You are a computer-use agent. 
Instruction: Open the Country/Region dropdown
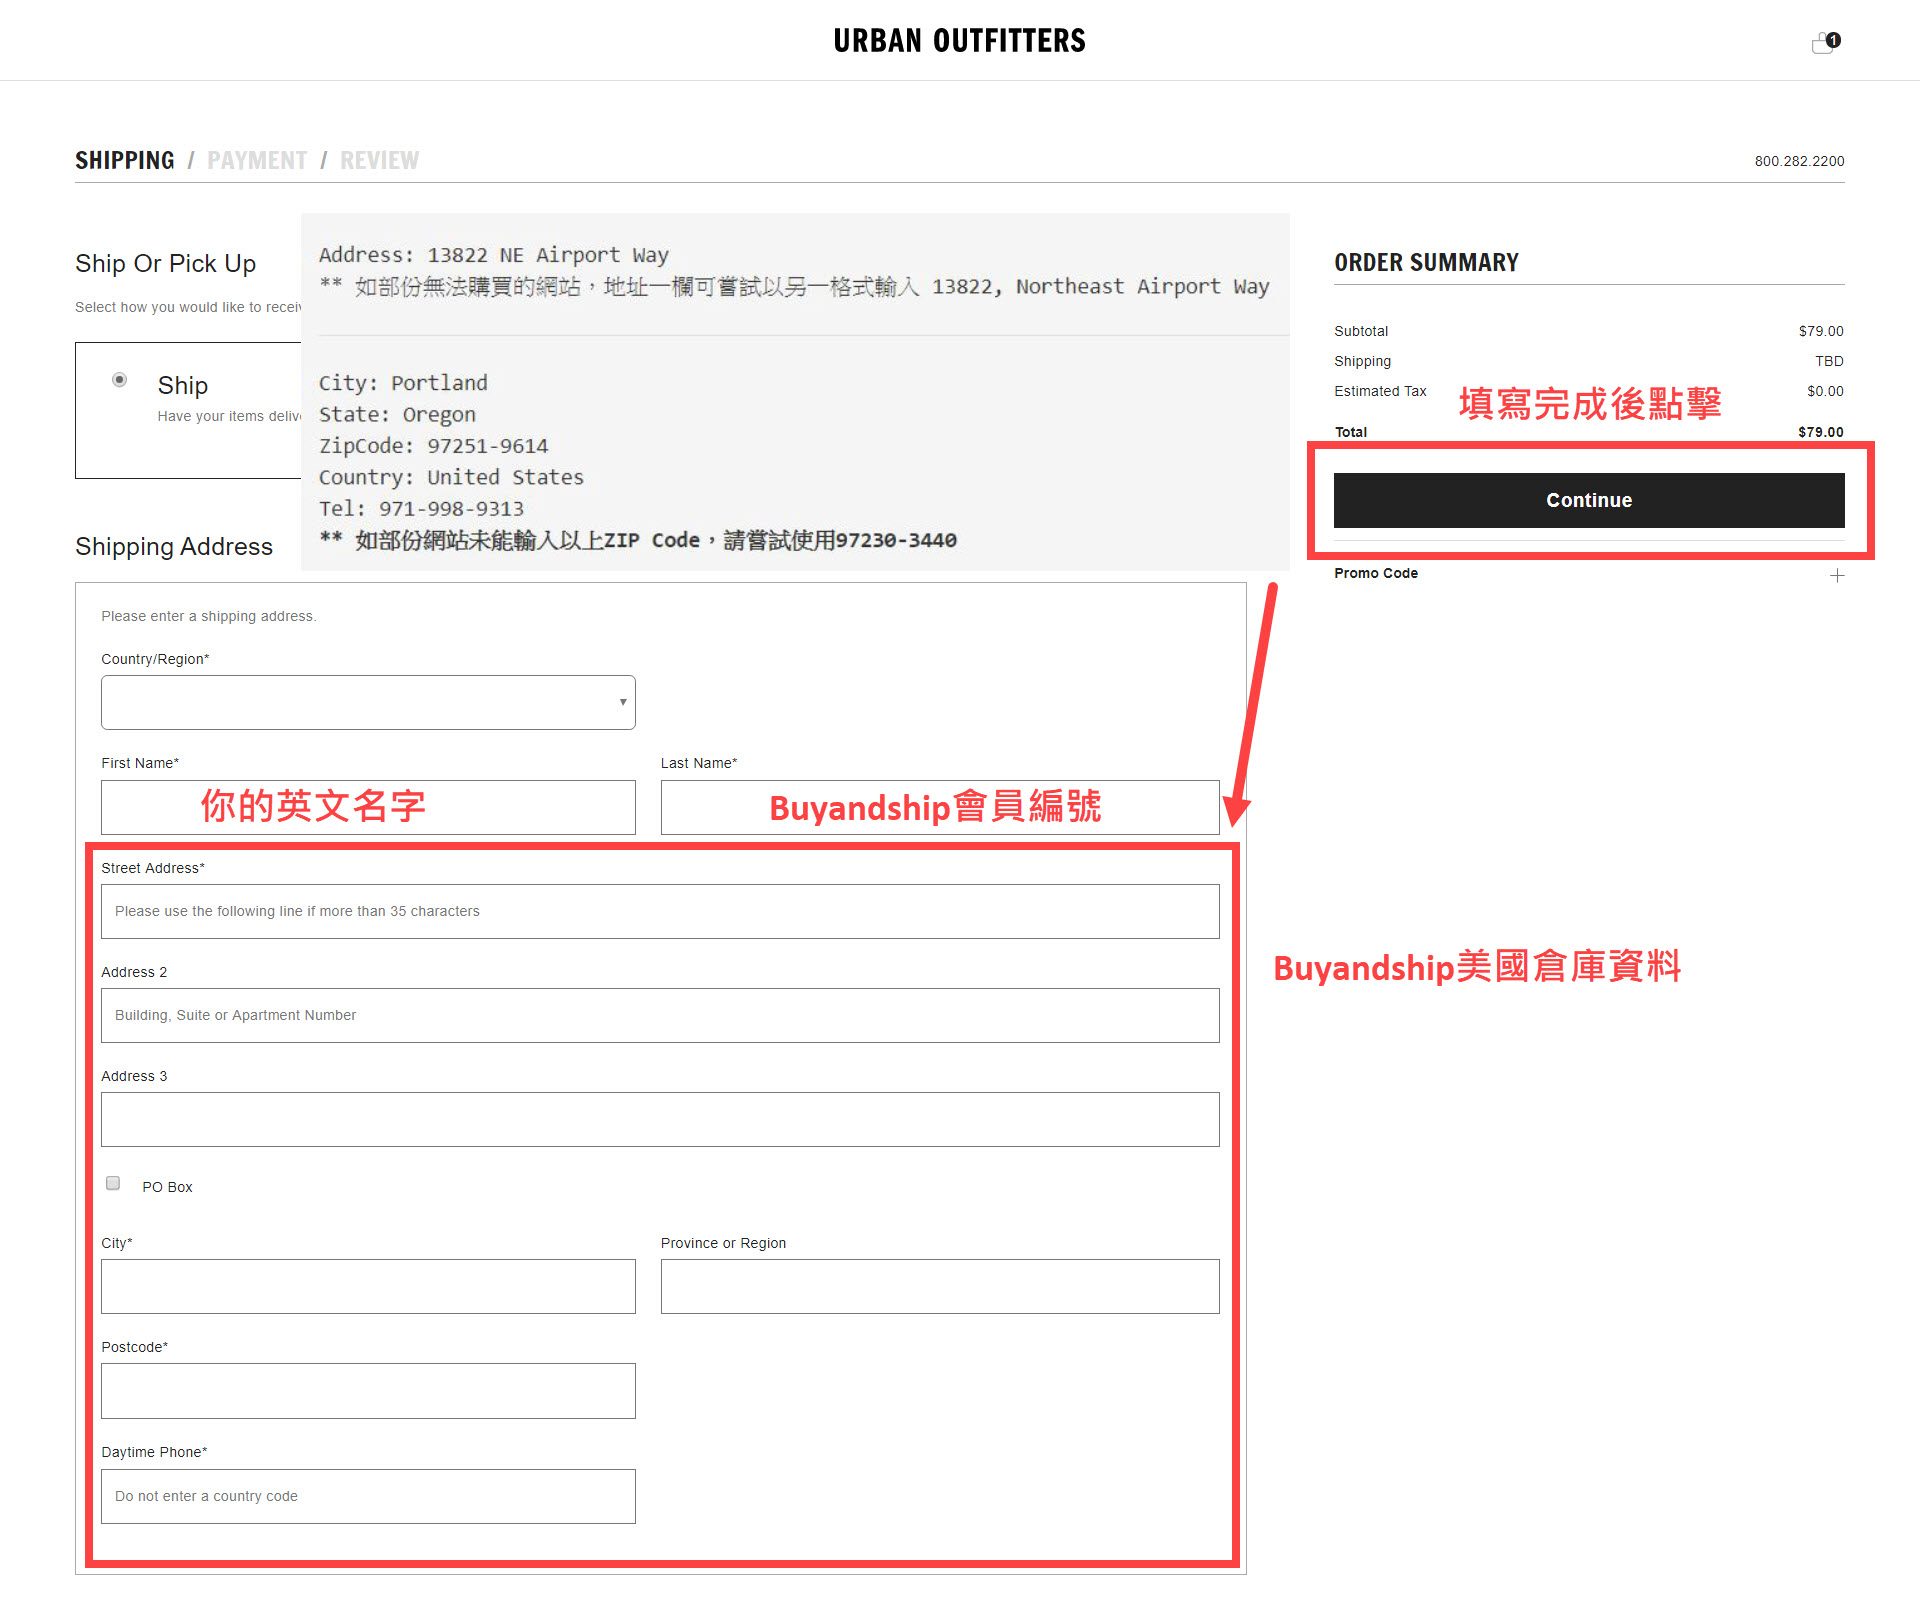[x=368, y=702]
